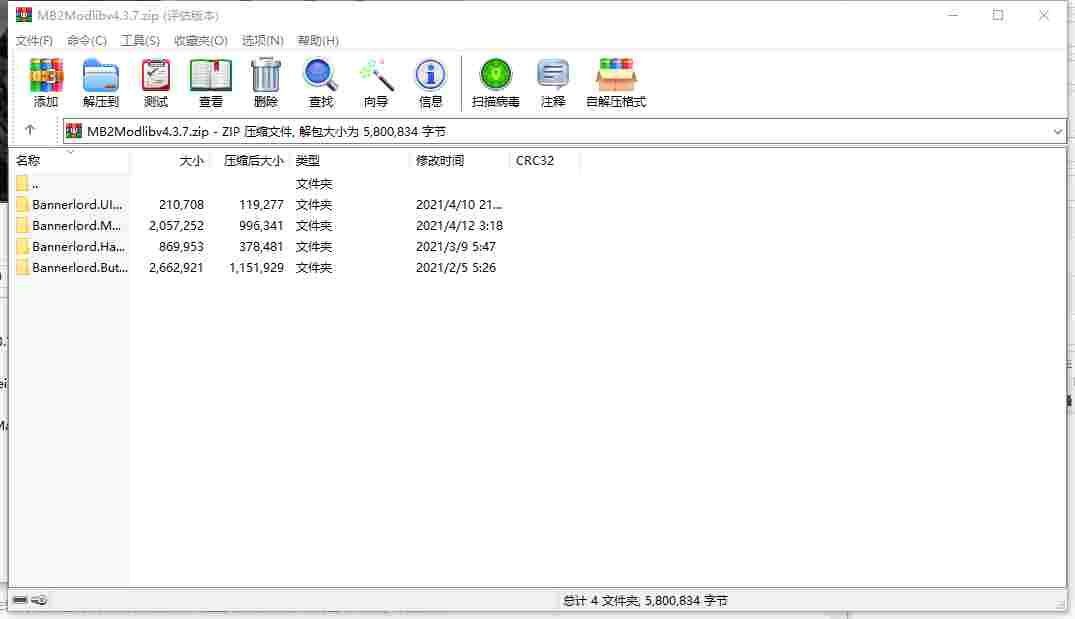
Task: Click the WinRAR title bar app icon
Action: click(x=24, y=14)
